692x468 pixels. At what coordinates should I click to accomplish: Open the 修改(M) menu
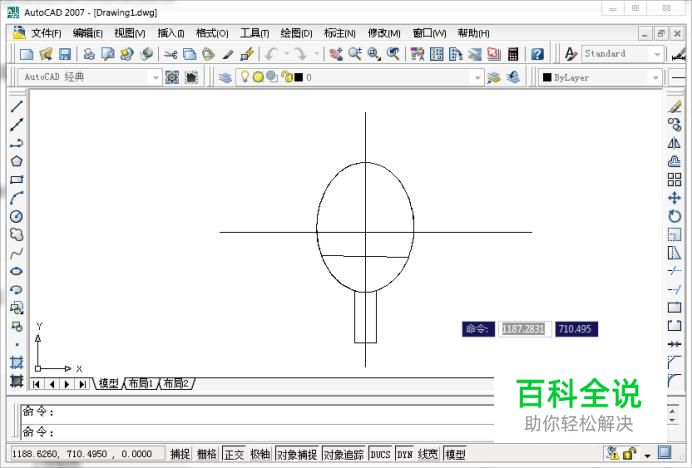[x=384, y=33]
